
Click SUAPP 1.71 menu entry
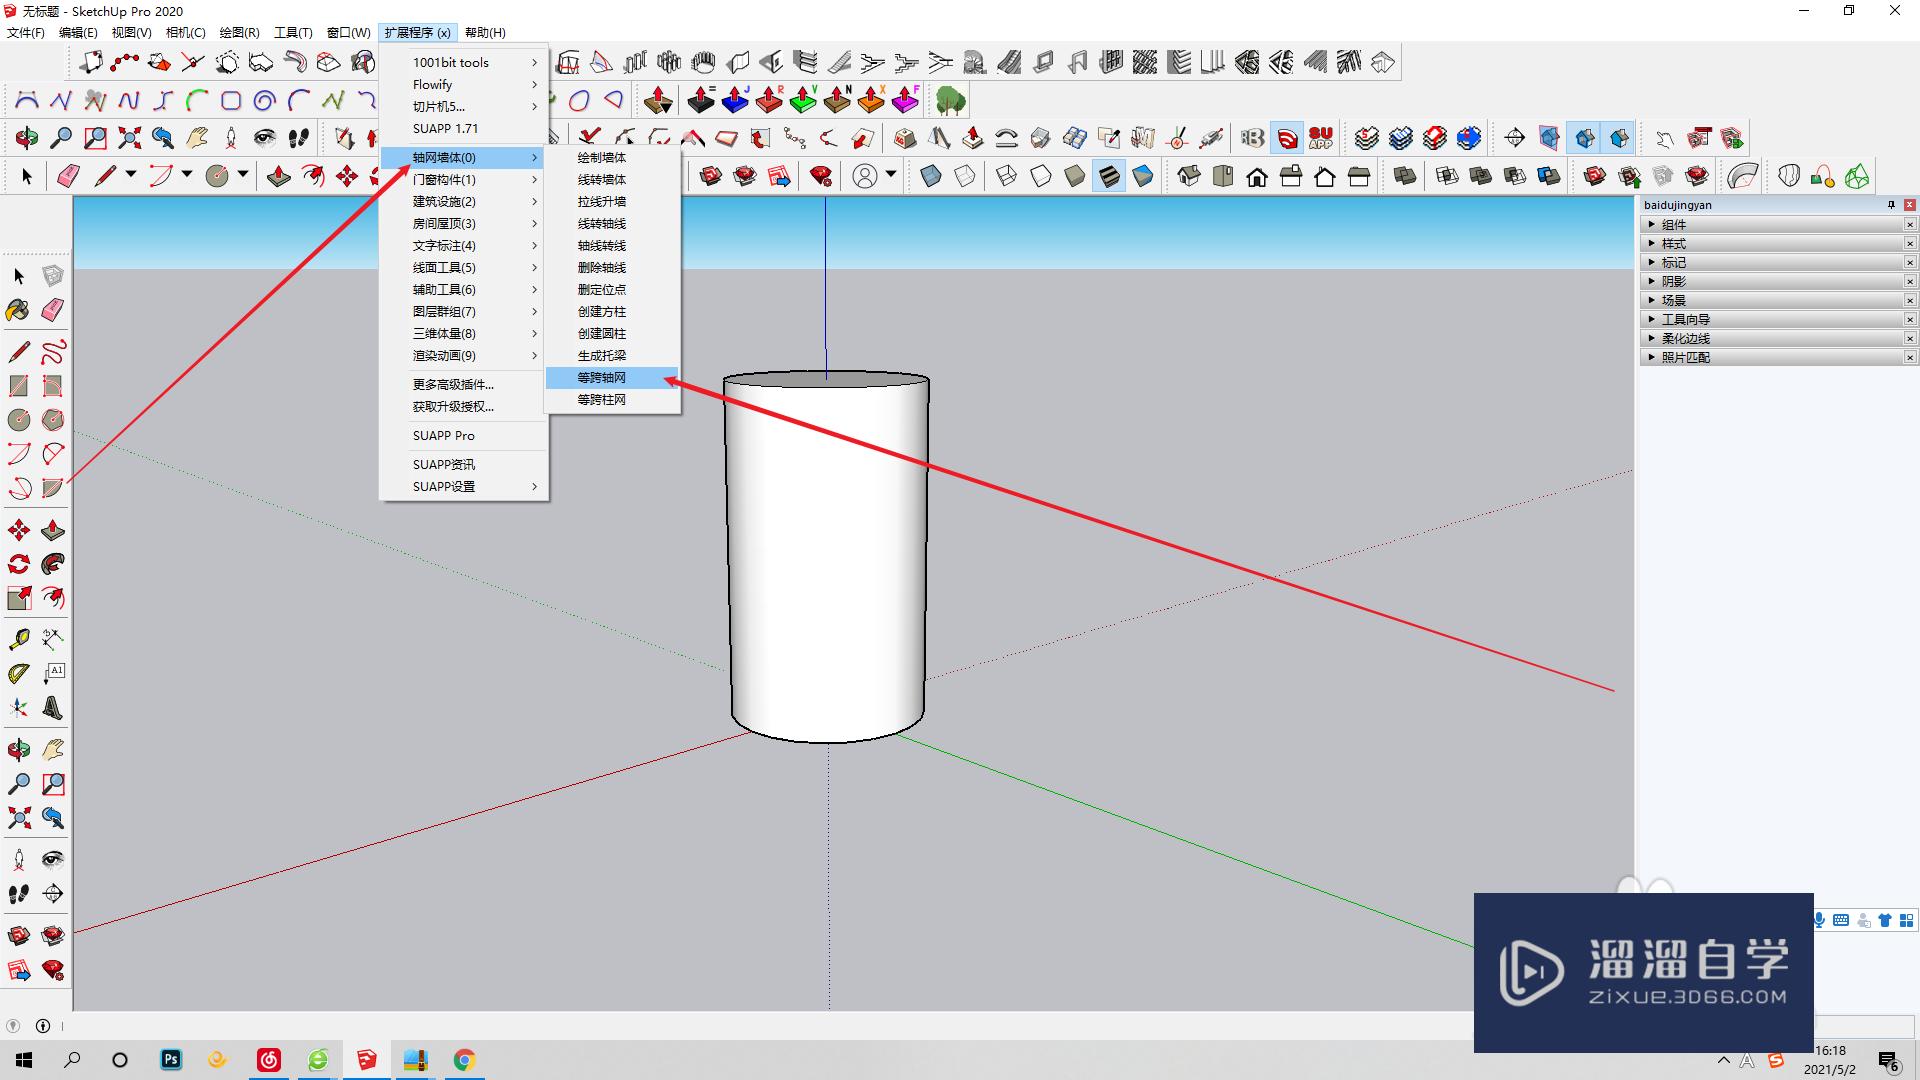click(x=464, y=129)
